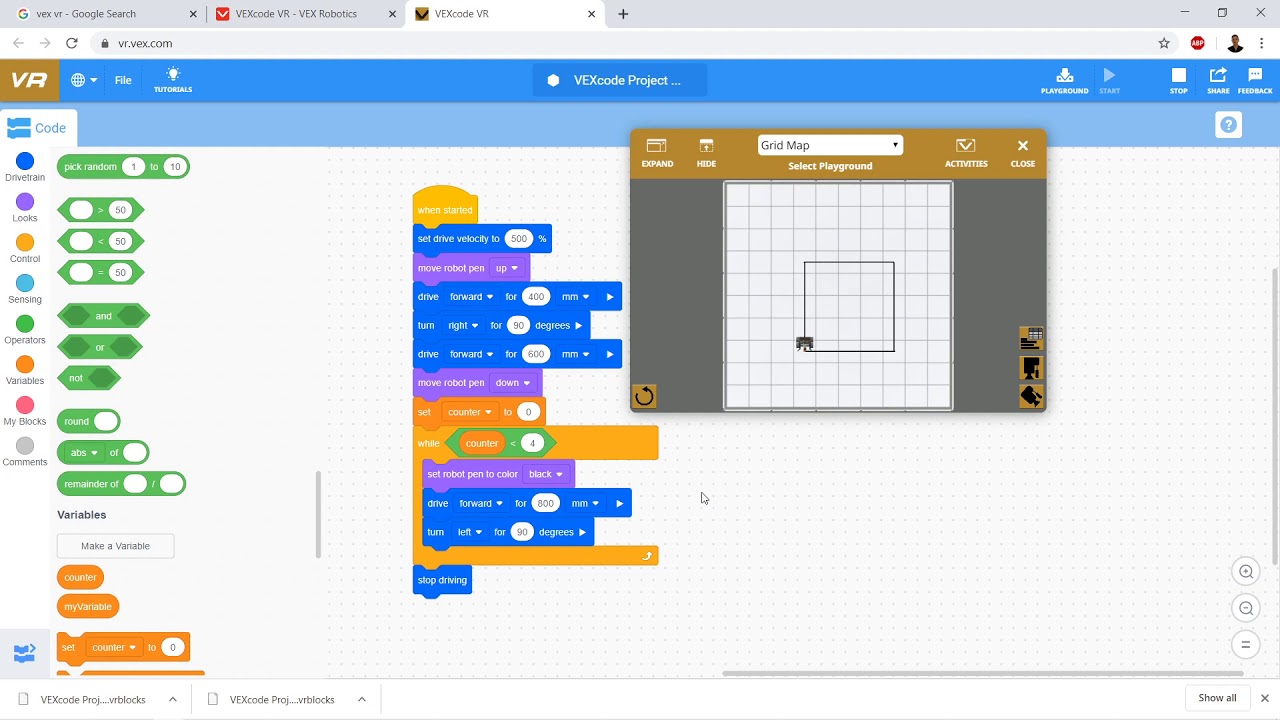The image size is (1280, 720).
Task: Click the myVariable reporter block
Action: click(x=88, y=606)
